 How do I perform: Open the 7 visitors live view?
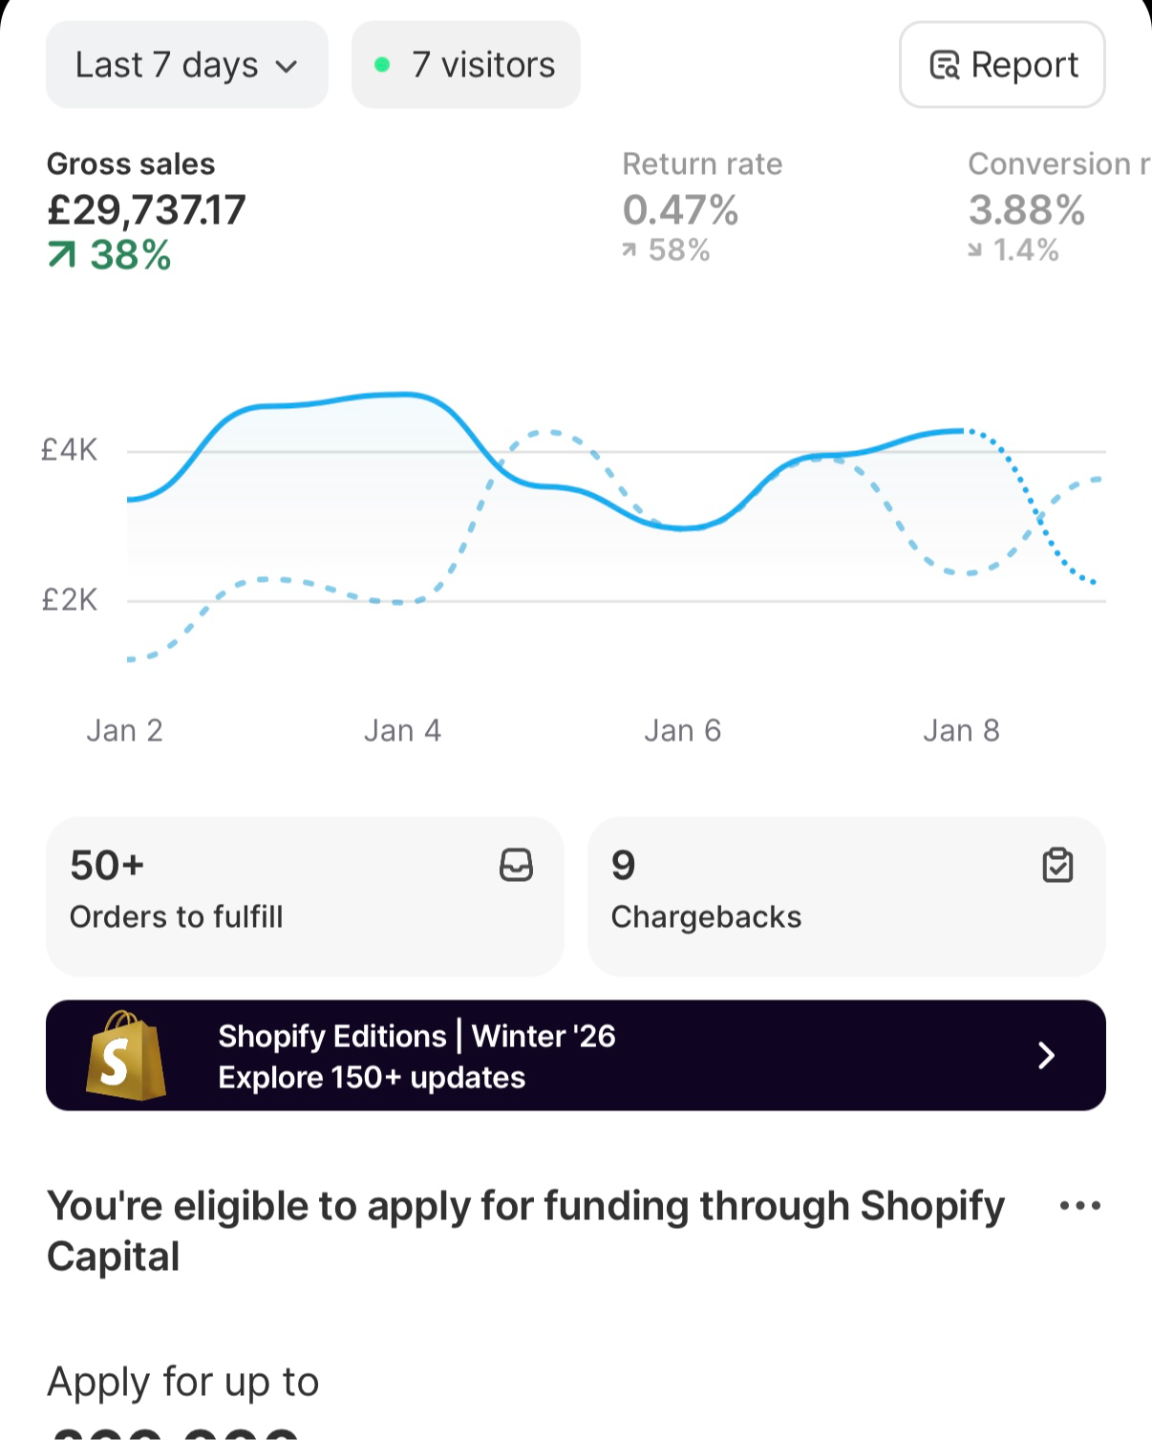466,65
